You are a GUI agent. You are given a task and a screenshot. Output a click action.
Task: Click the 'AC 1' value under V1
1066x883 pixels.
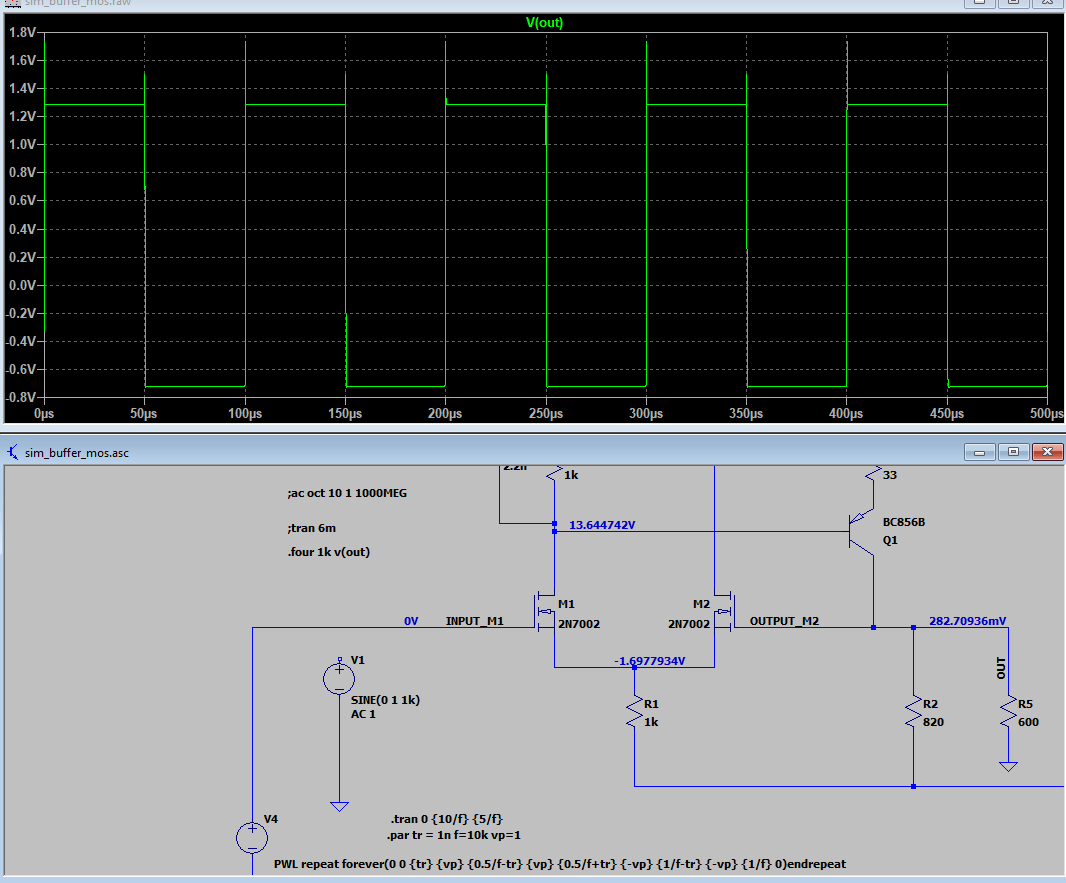[x=363, y=714]
